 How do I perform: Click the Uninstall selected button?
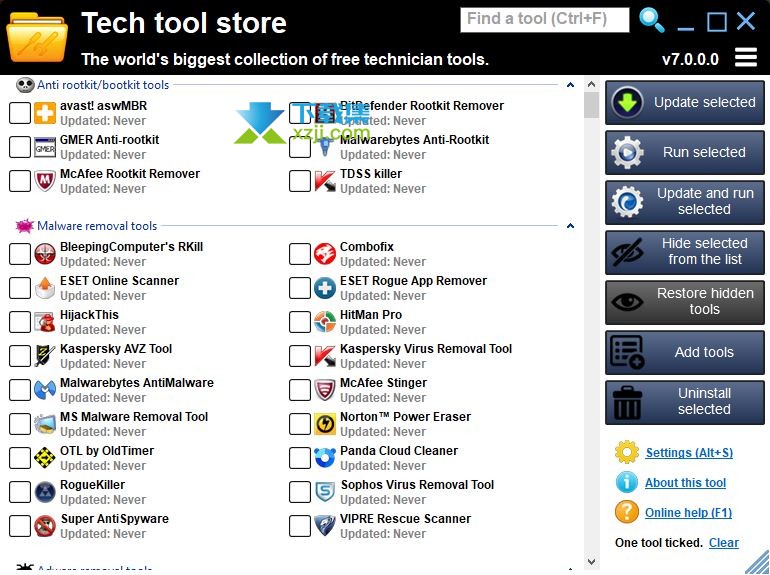point(685,402)
